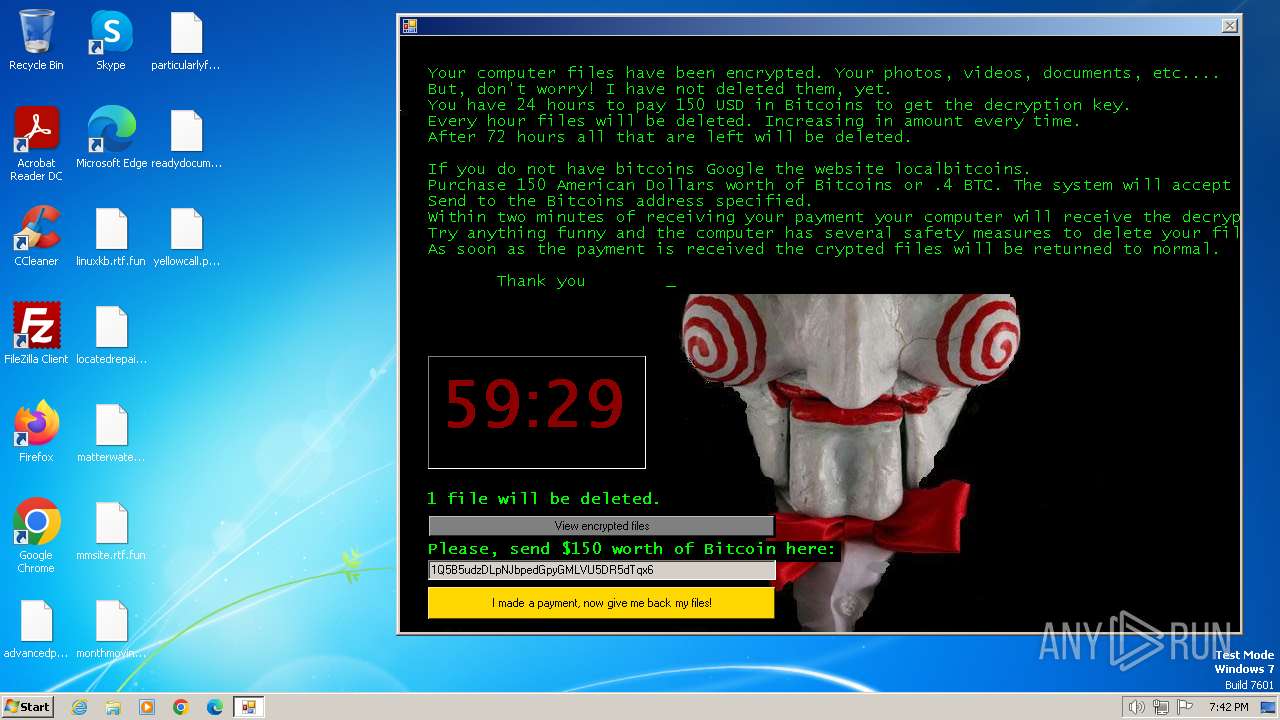Select the locatedrepai... file icon

click(x=111, y=335)
